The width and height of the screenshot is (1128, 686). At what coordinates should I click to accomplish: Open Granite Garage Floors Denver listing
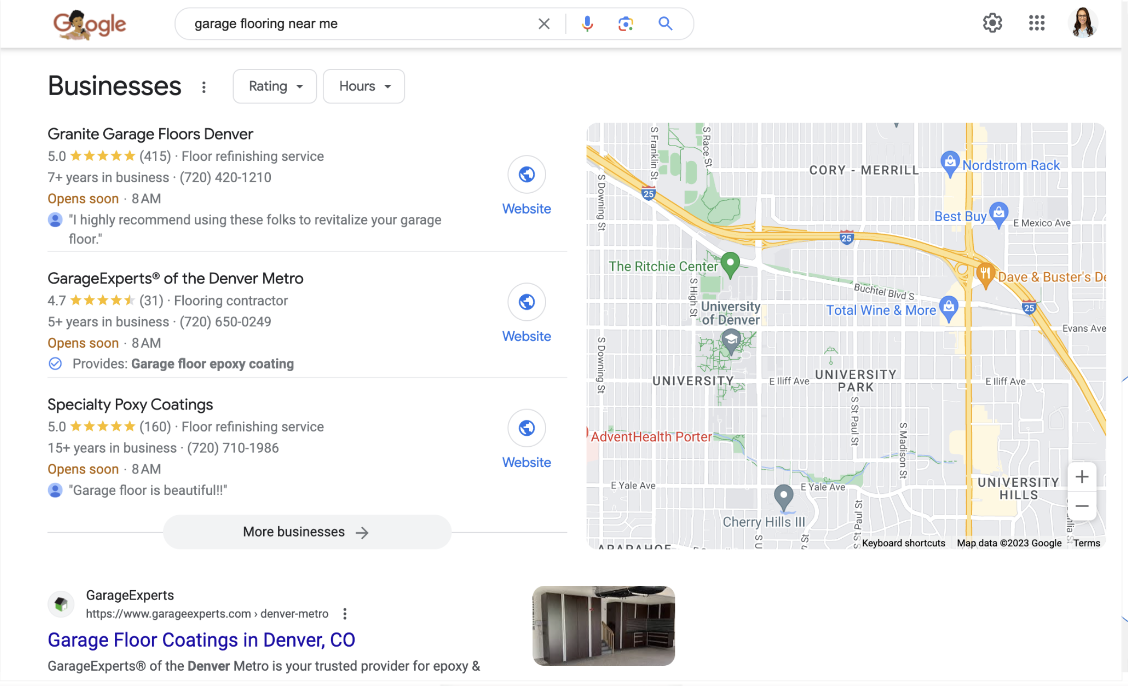pos(150,134)
